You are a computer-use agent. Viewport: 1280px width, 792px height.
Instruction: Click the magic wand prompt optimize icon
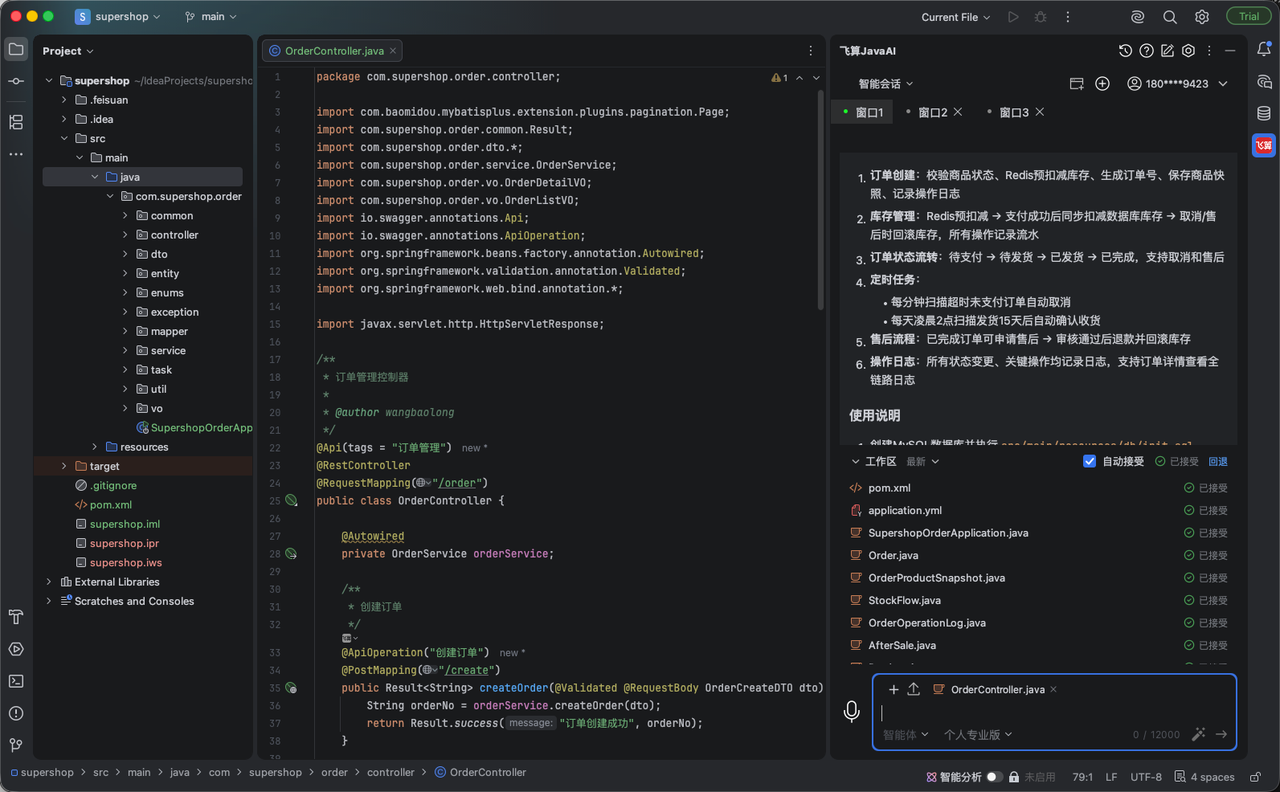(x=1198, y=734)
